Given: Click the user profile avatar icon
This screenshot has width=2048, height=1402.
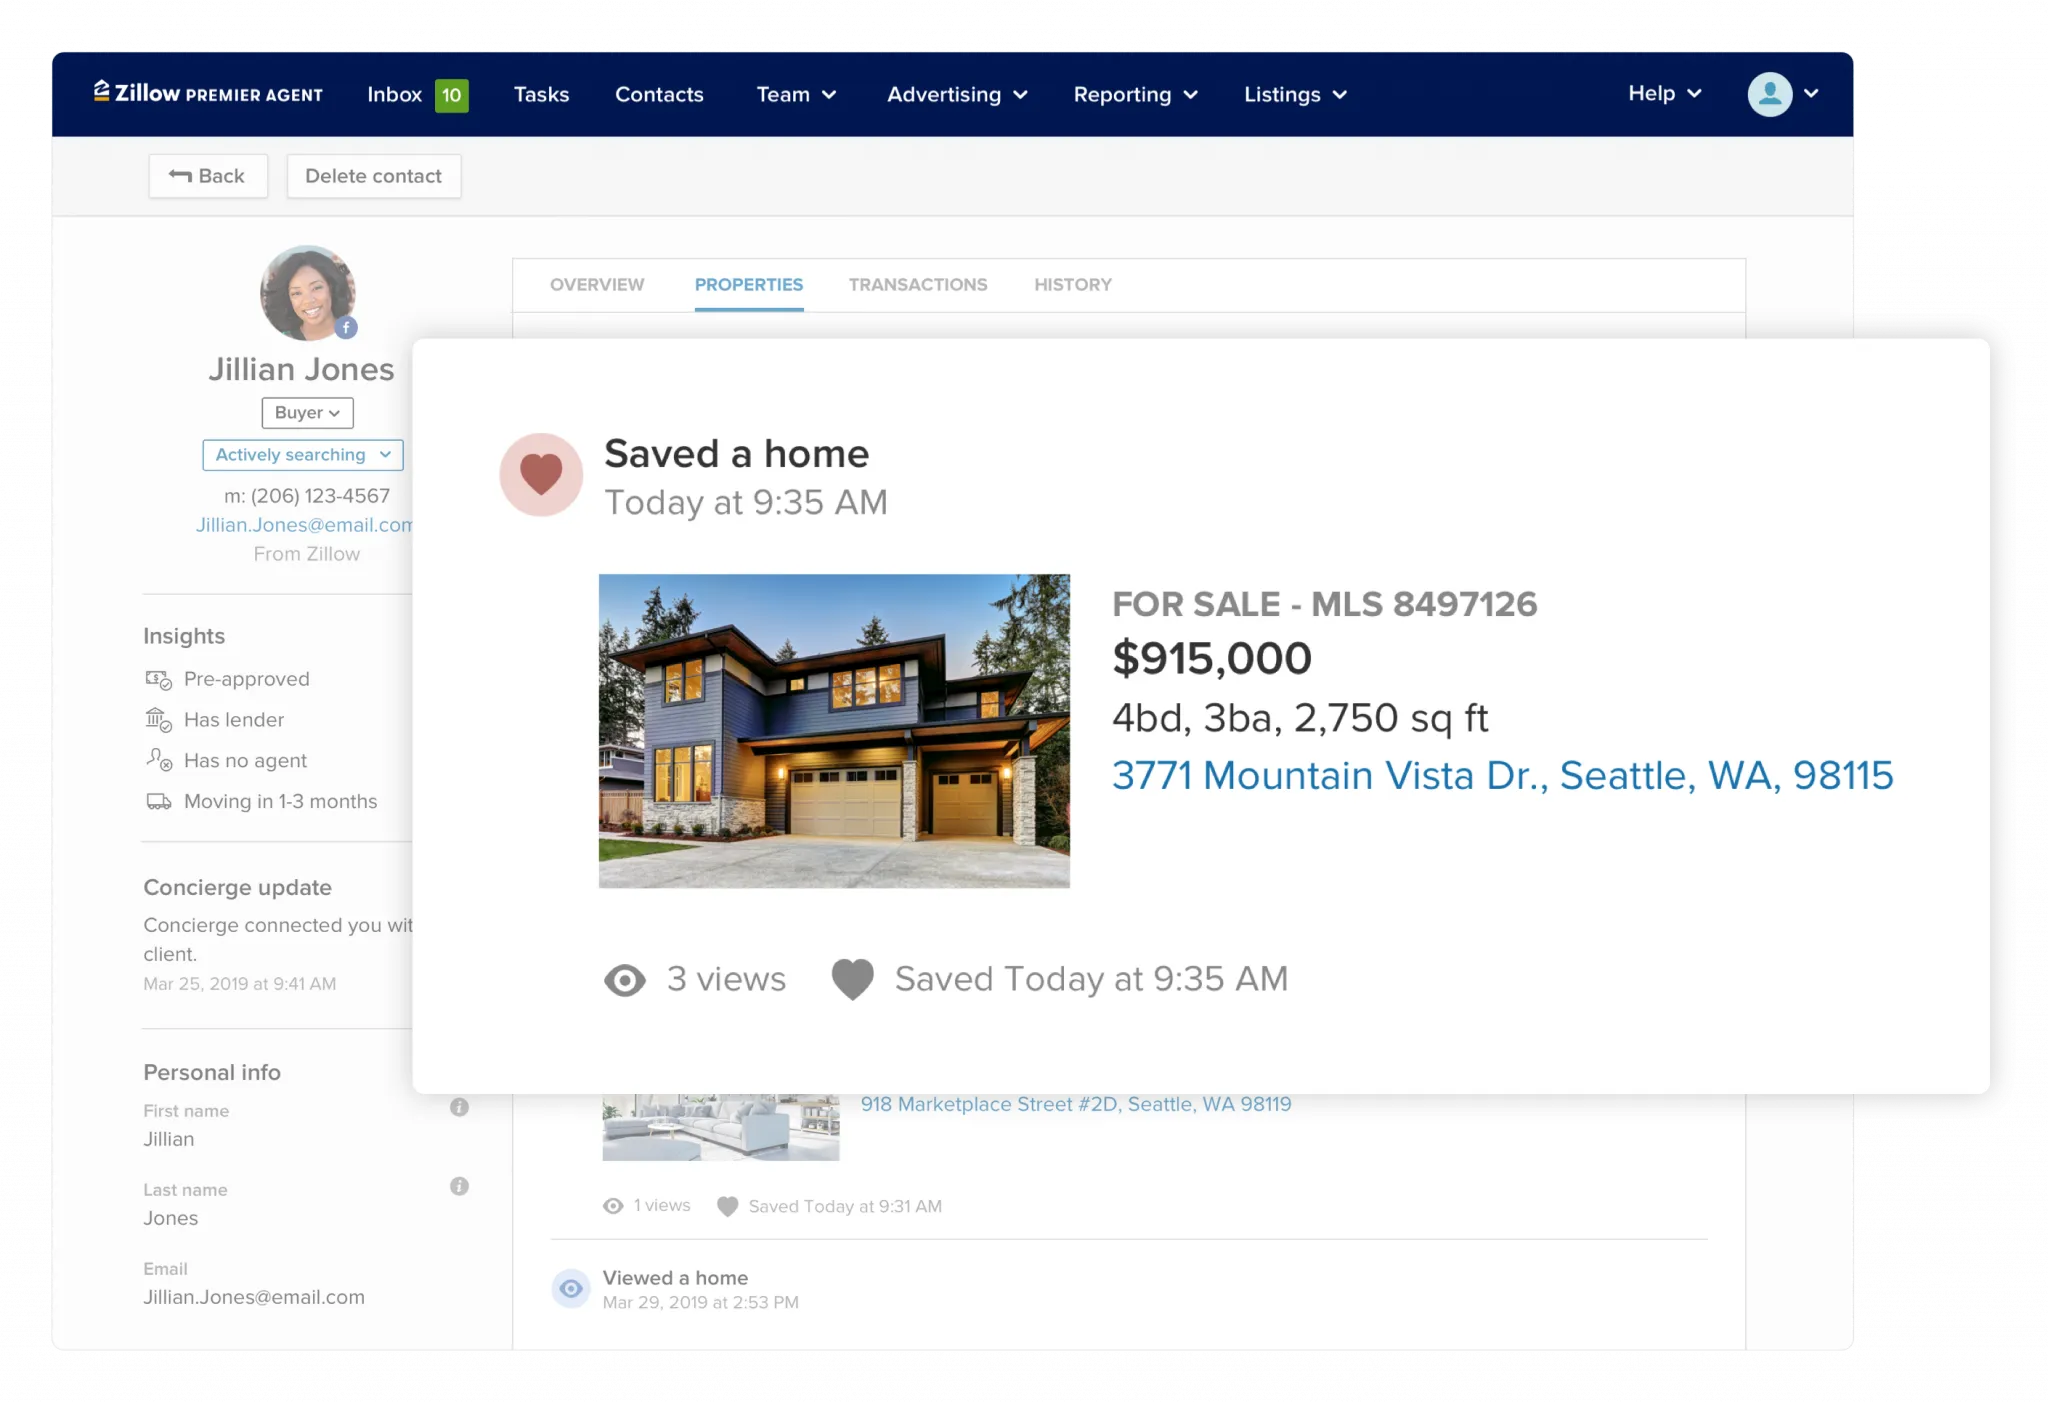Looking at the screenshot, I should (1771, 95).
